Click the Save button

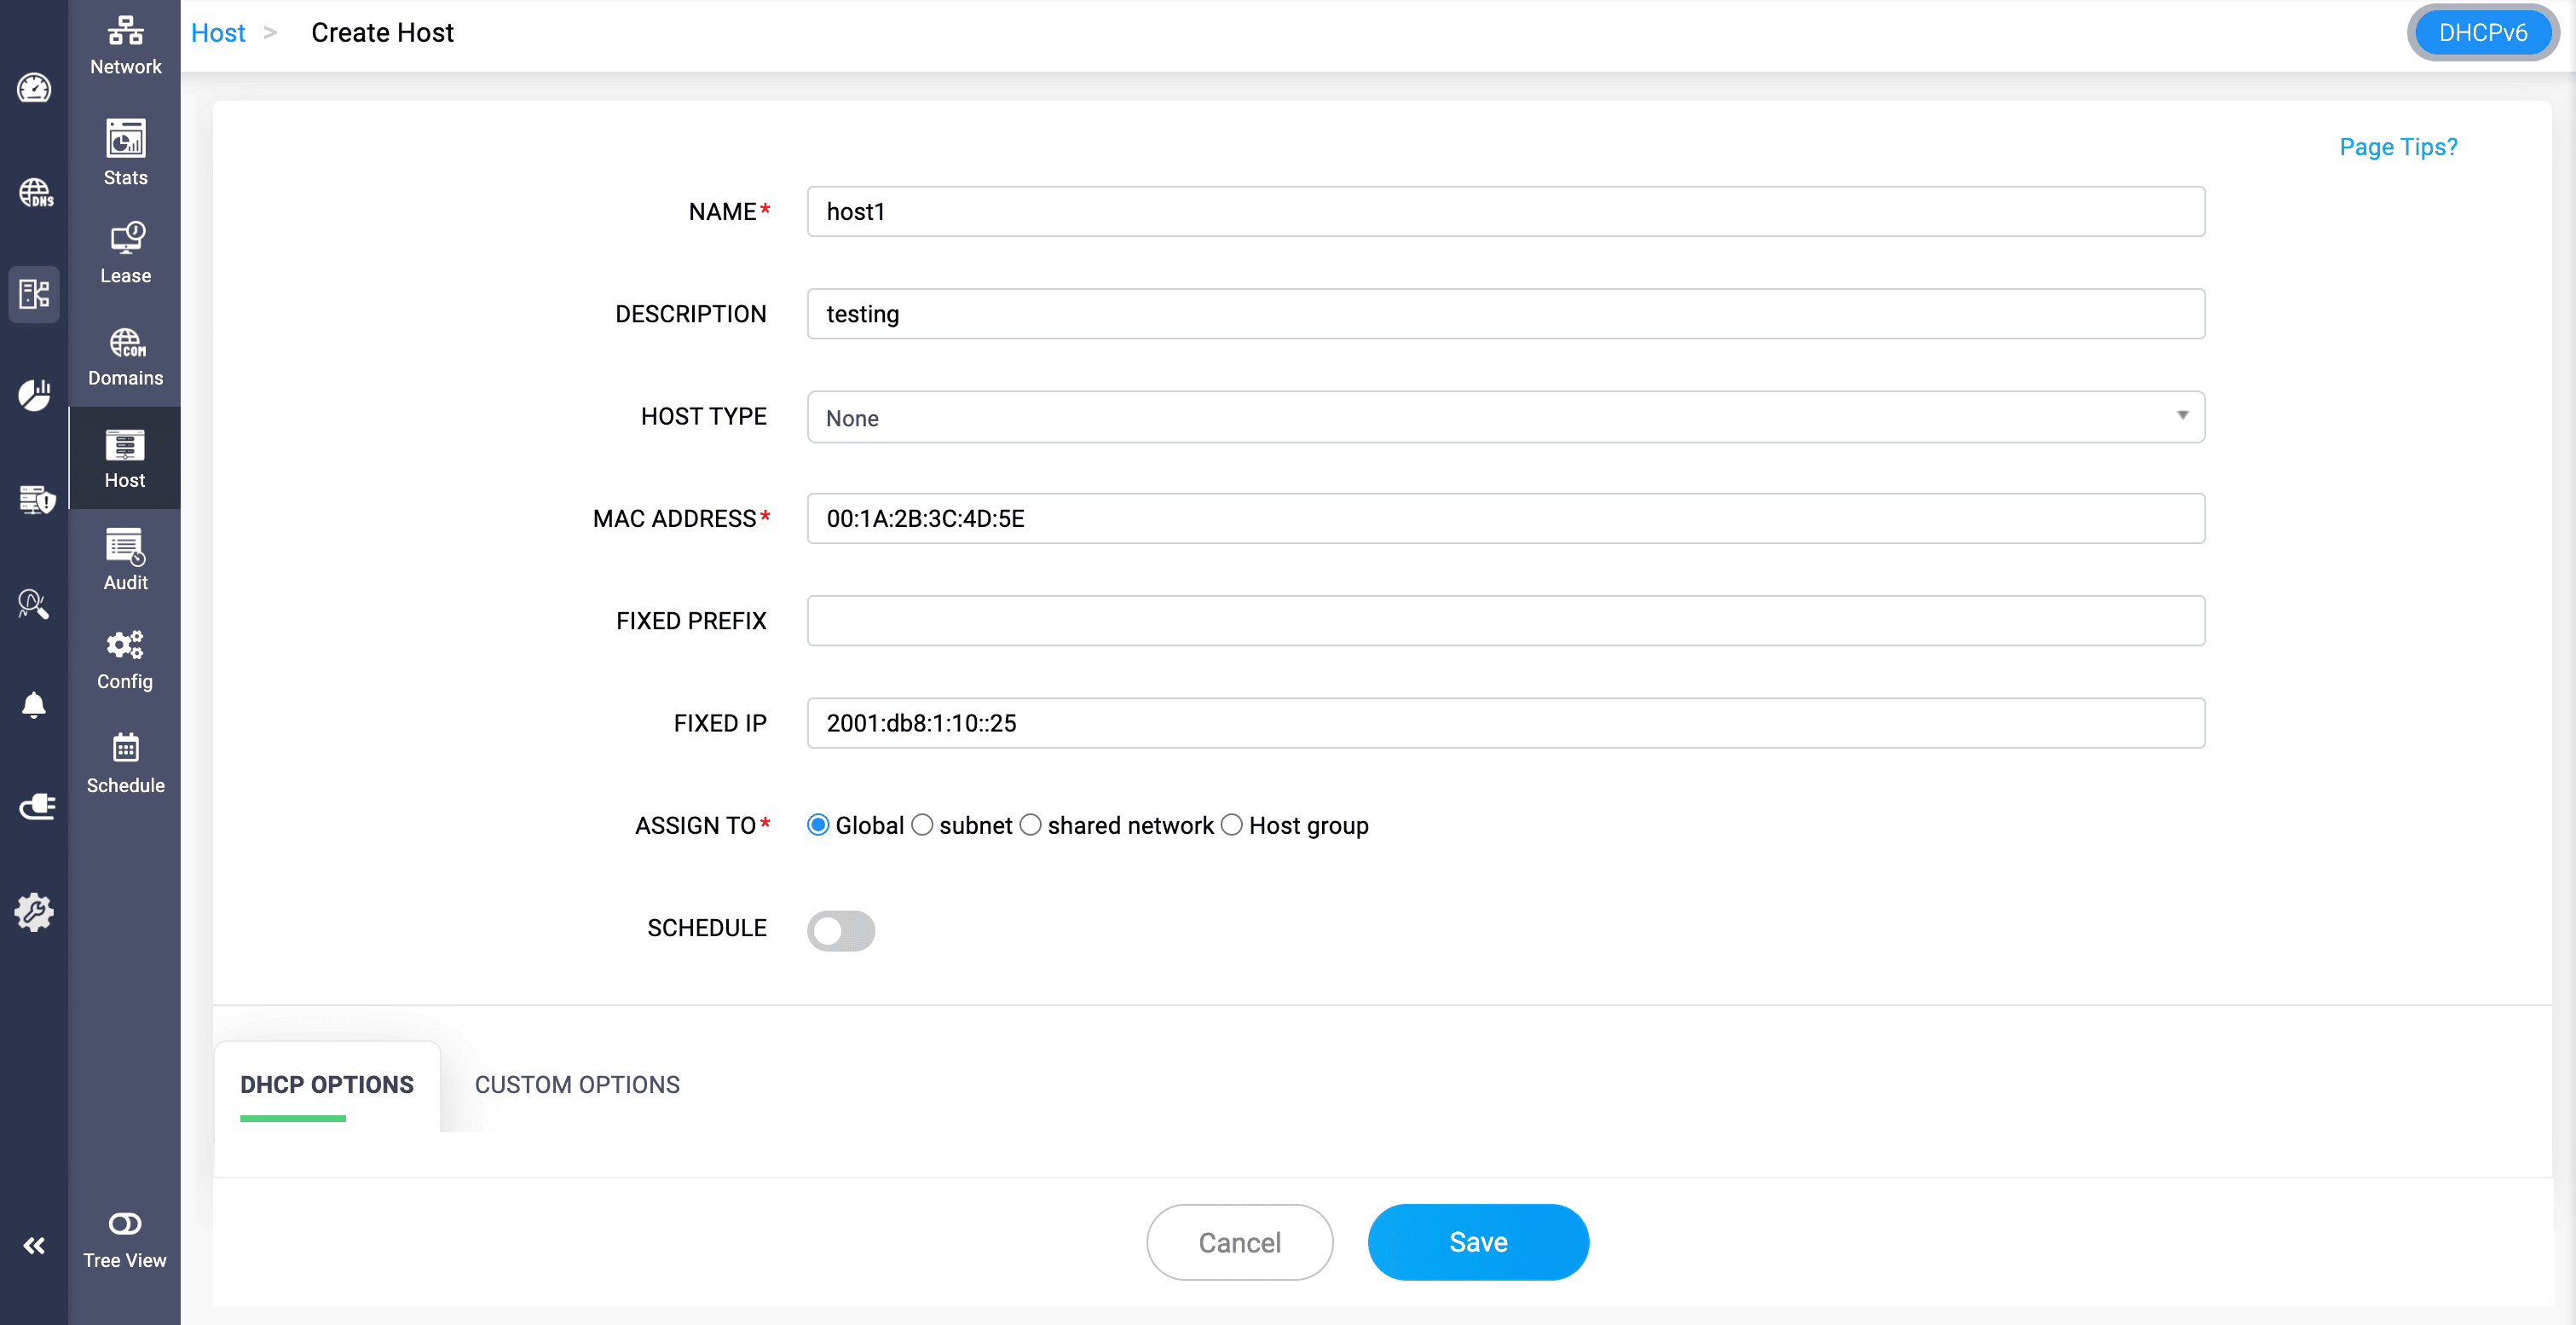pos(1478,1242)
